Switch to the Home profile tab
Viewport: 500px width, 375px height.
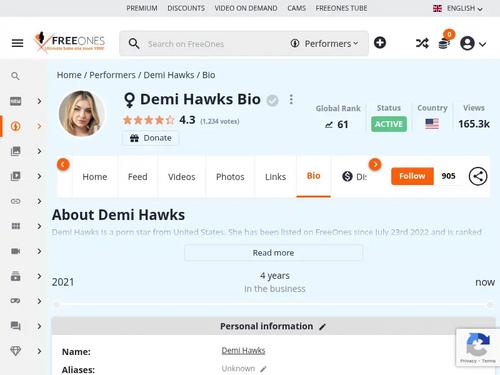[95, 177]
